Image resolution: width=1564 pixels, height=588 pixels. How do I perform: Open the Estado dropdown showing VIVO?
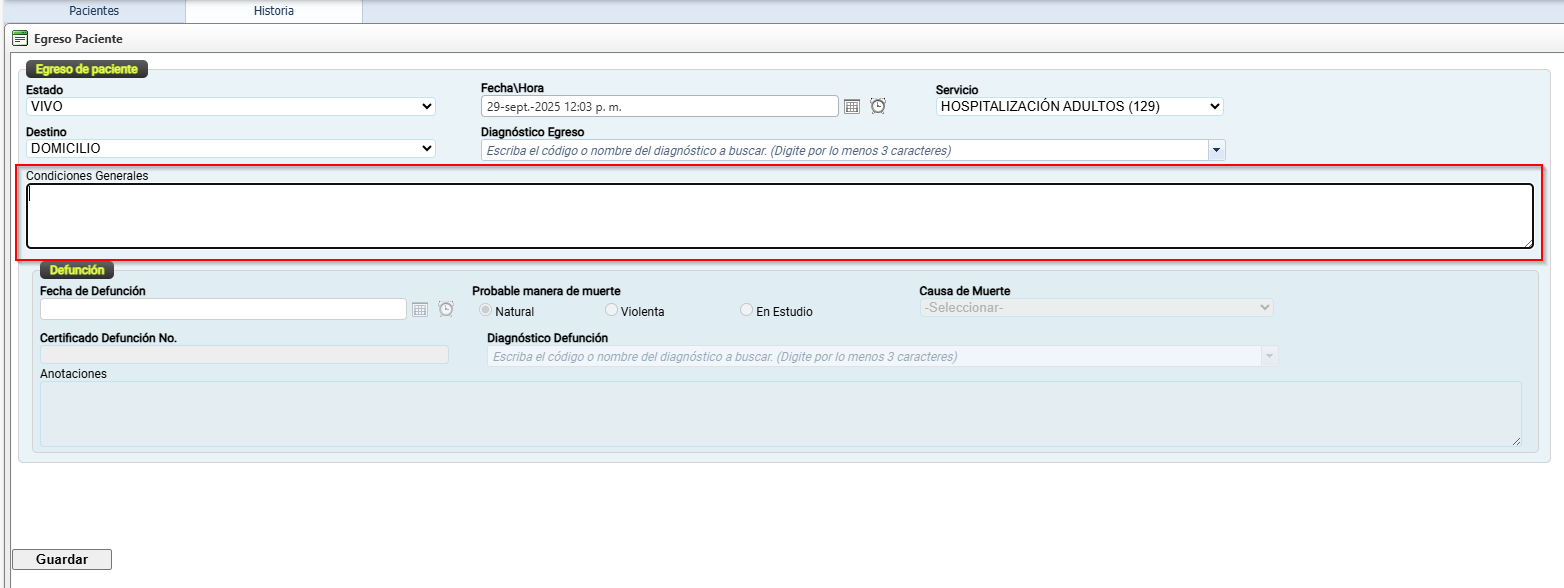[230, 106]
